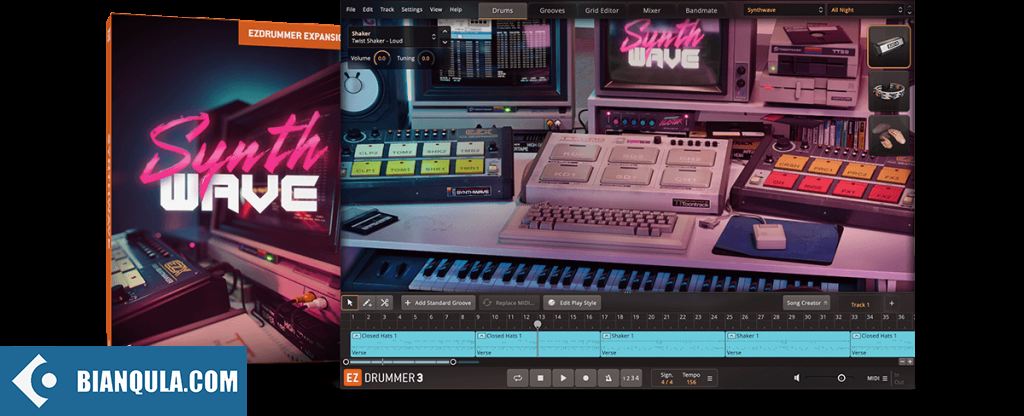Image resolution: width=1024 pixels, height=416 pixels.
Task: Add a new track with plus icon
Action: point(891,304)
